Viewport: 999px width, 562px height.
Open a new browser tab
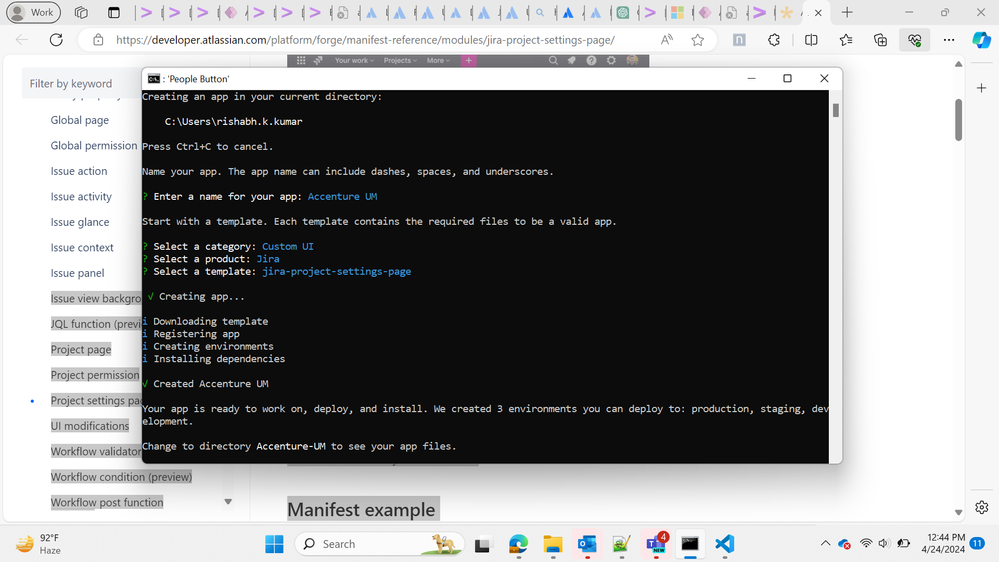[x=847, y=12]
